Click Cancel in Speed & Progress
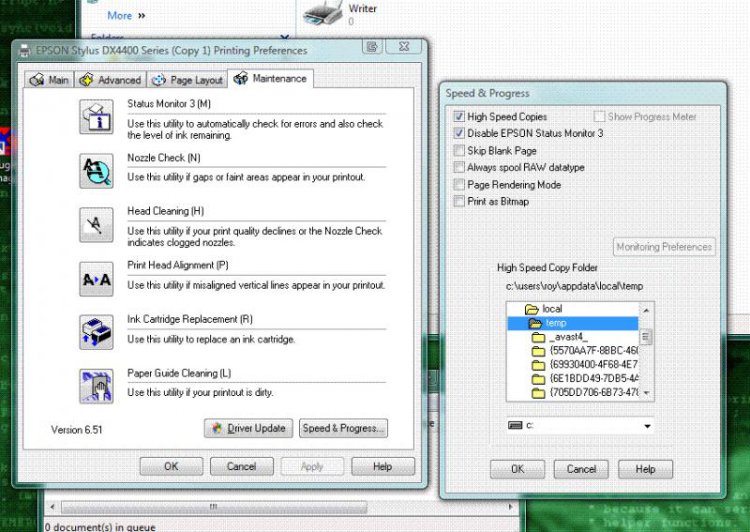 581,469
